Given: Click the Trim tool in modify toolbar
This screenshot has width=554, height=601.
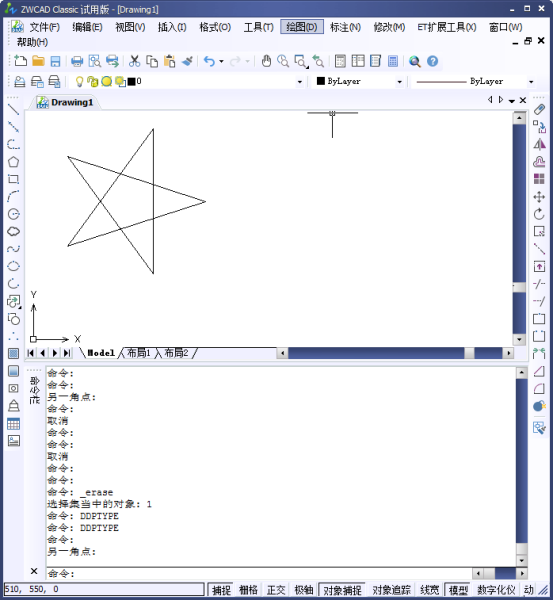Looking at the screenshot, I should [539, 284].
